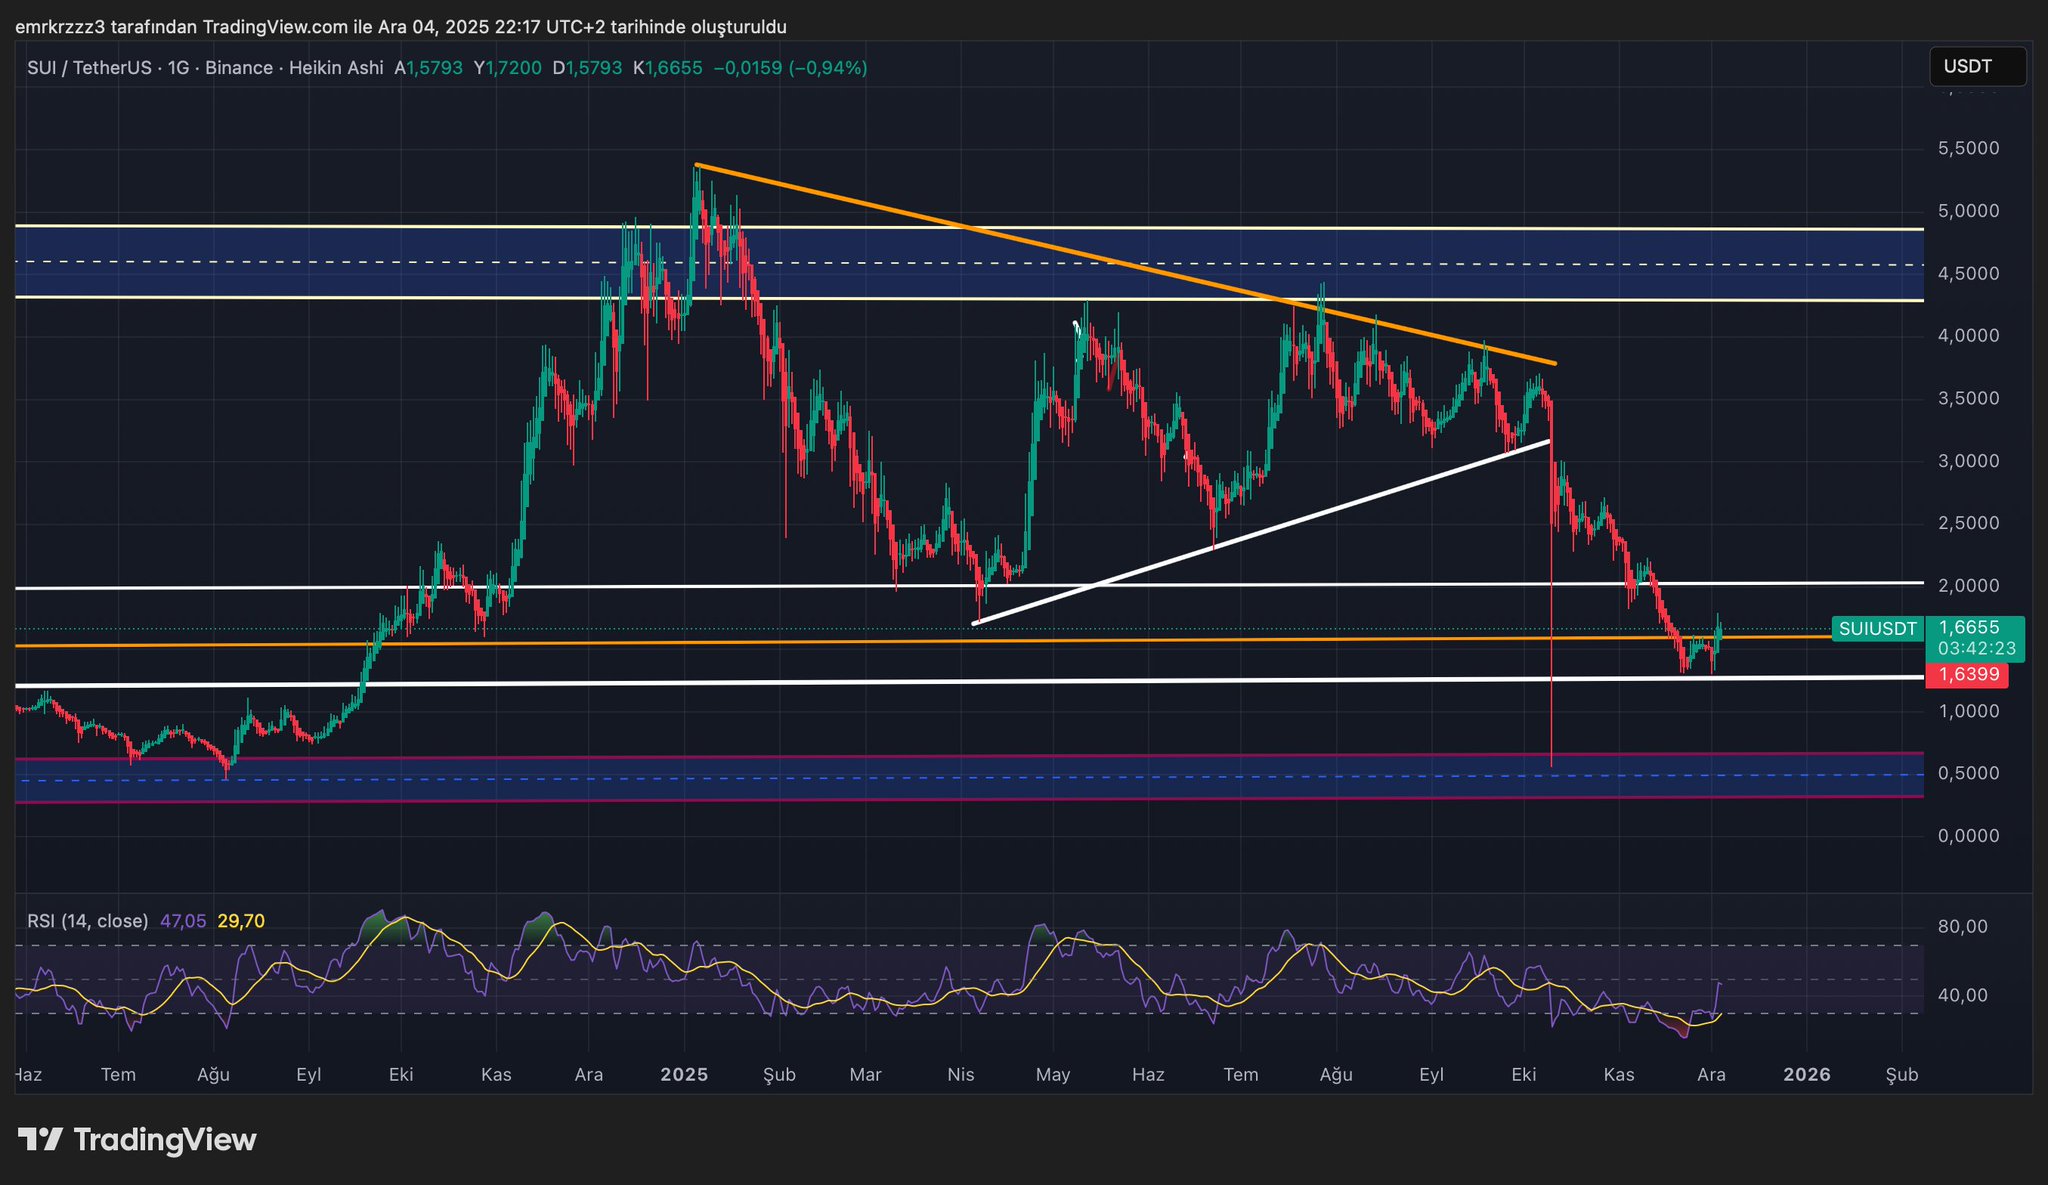Click the RSI (14, close) indicator label
The width and height of the screenshot is (2048, 1185).
coord(87,921)
